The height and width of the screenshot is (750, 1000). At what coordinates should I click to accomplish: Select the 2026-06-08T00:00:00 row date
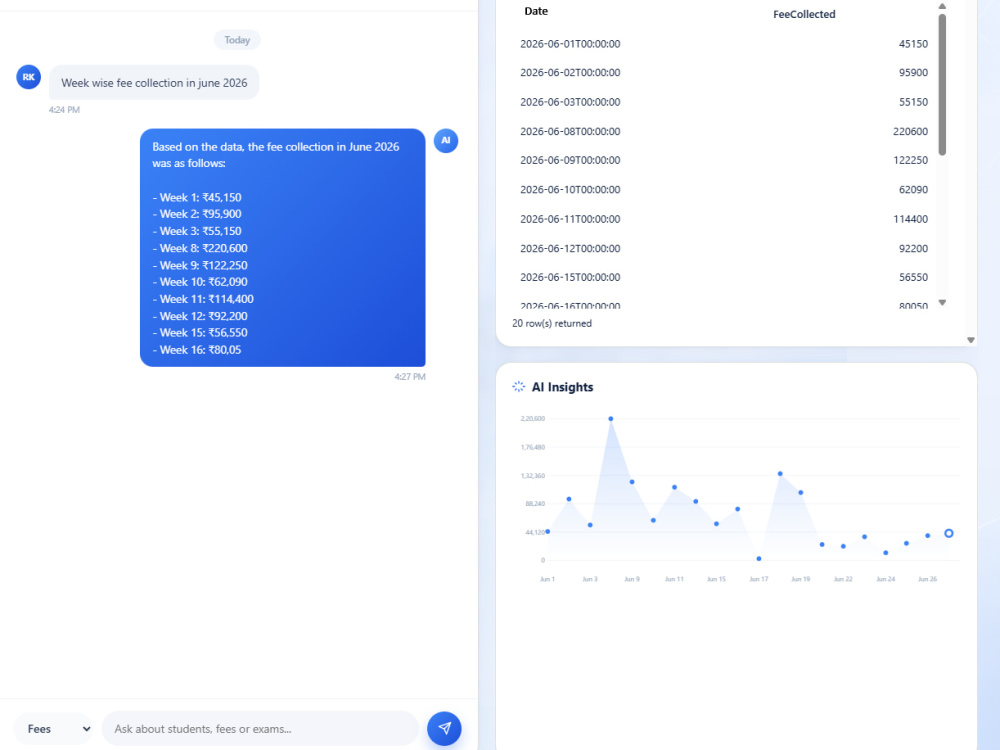tap(570, 131)
